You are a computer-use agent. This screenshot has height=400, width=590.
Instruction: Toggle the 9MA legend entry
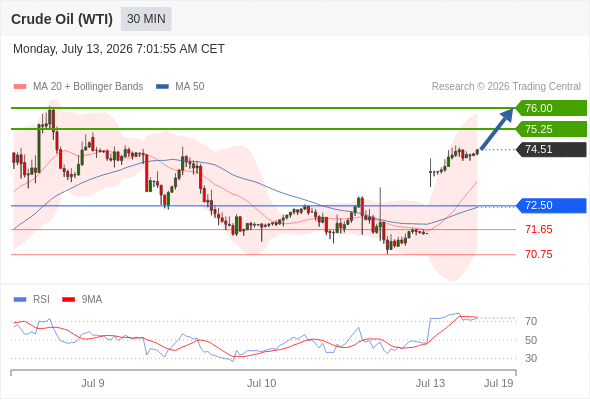click(82, 300)
